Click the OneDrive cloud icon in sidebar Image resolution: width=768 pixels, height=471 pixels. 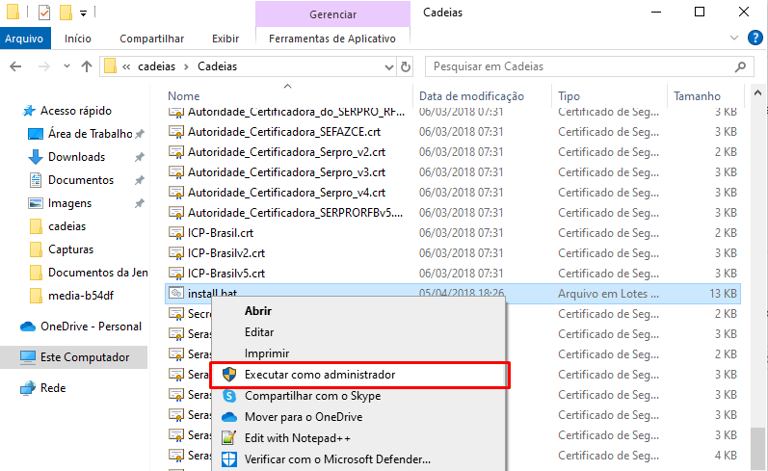(28, 326)
